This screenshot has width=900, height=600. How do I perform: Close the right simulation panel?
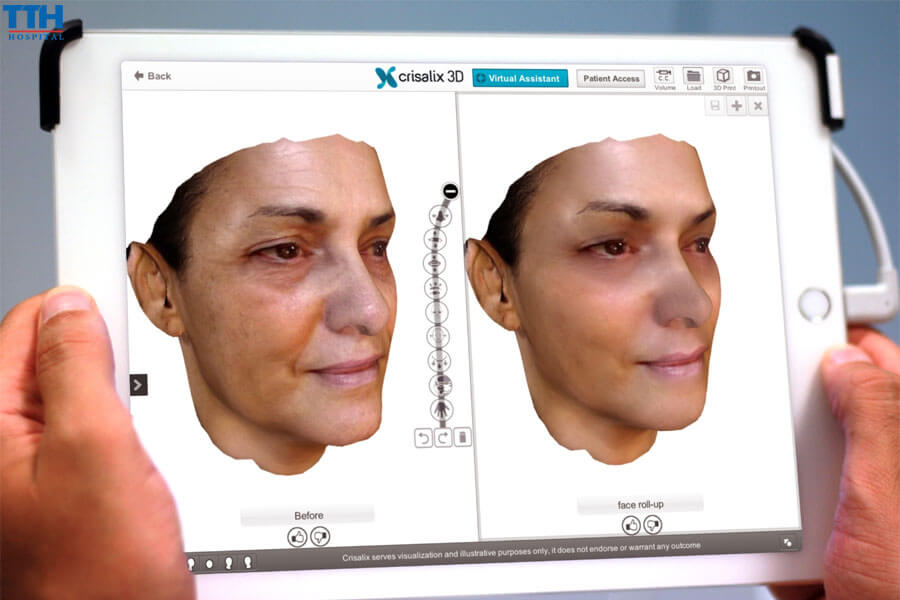click(758, 106)
